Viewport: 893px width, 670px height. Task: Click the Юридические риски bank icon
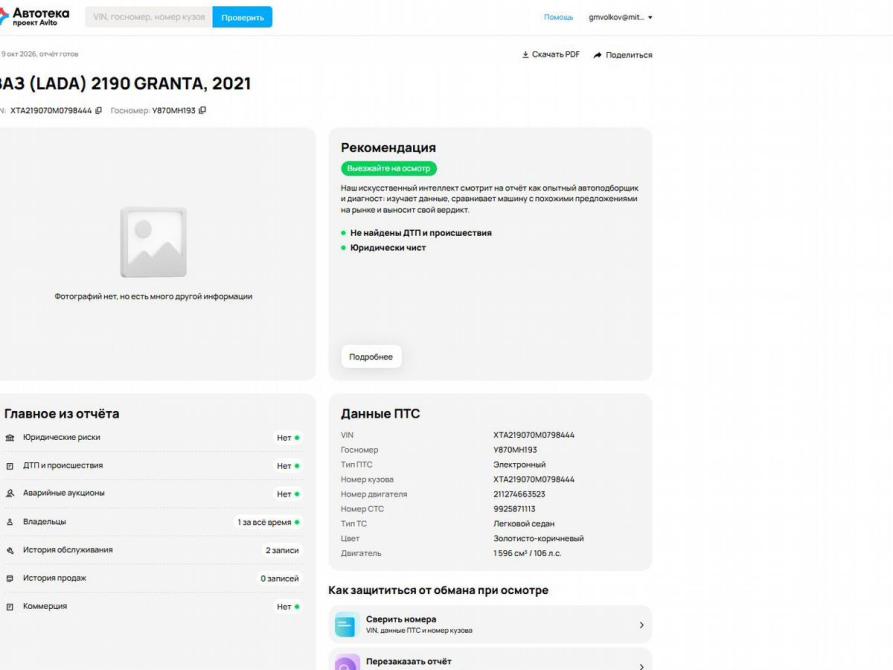[10, 438]
